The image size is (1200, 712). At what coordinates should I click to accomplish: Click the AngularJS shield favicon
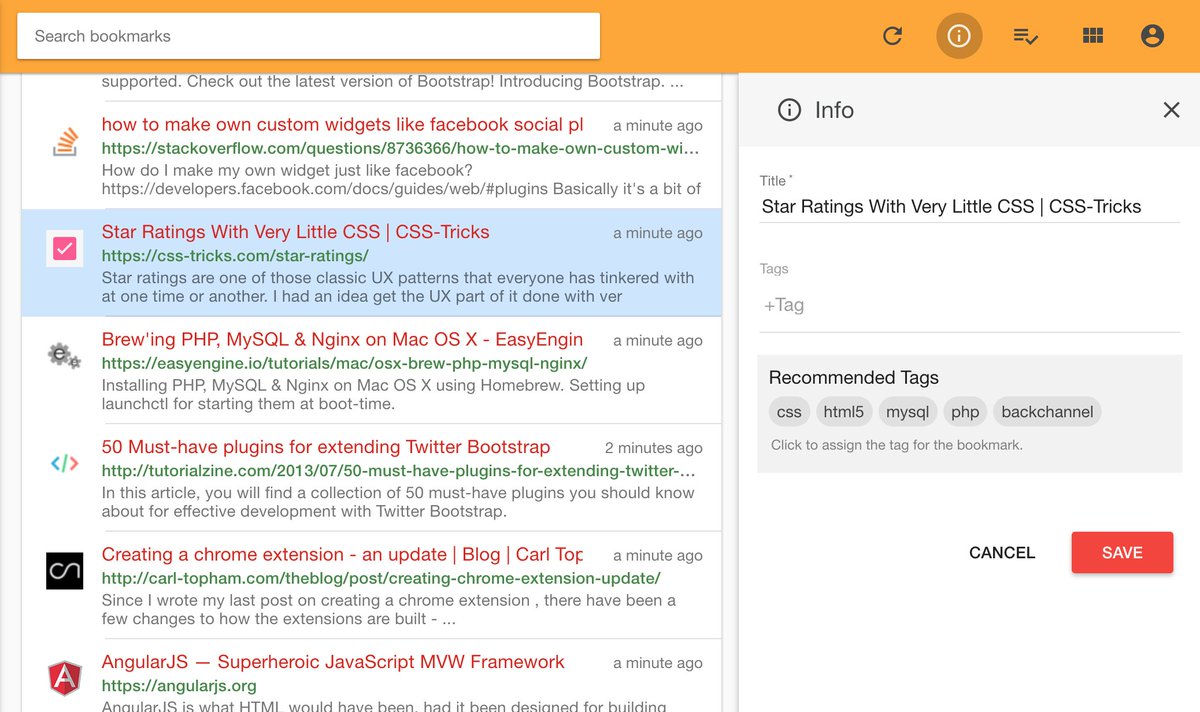point(64,678)
